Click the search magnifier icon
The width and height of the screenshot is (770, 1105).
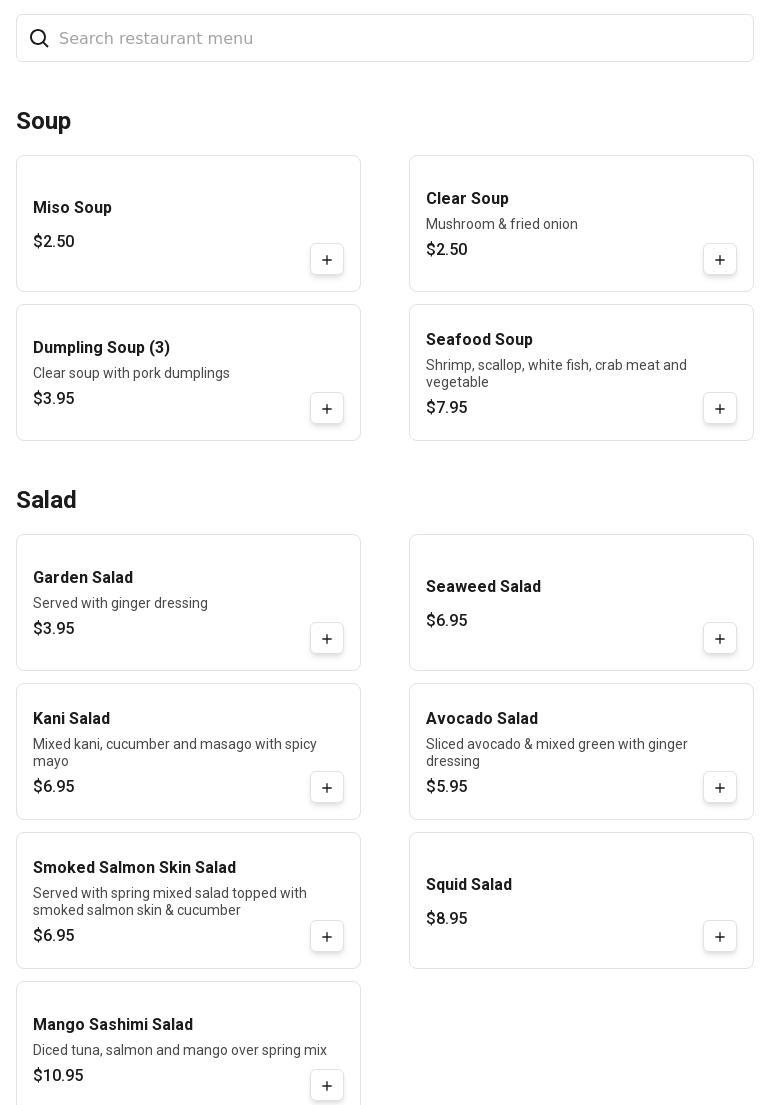point(39,38)
